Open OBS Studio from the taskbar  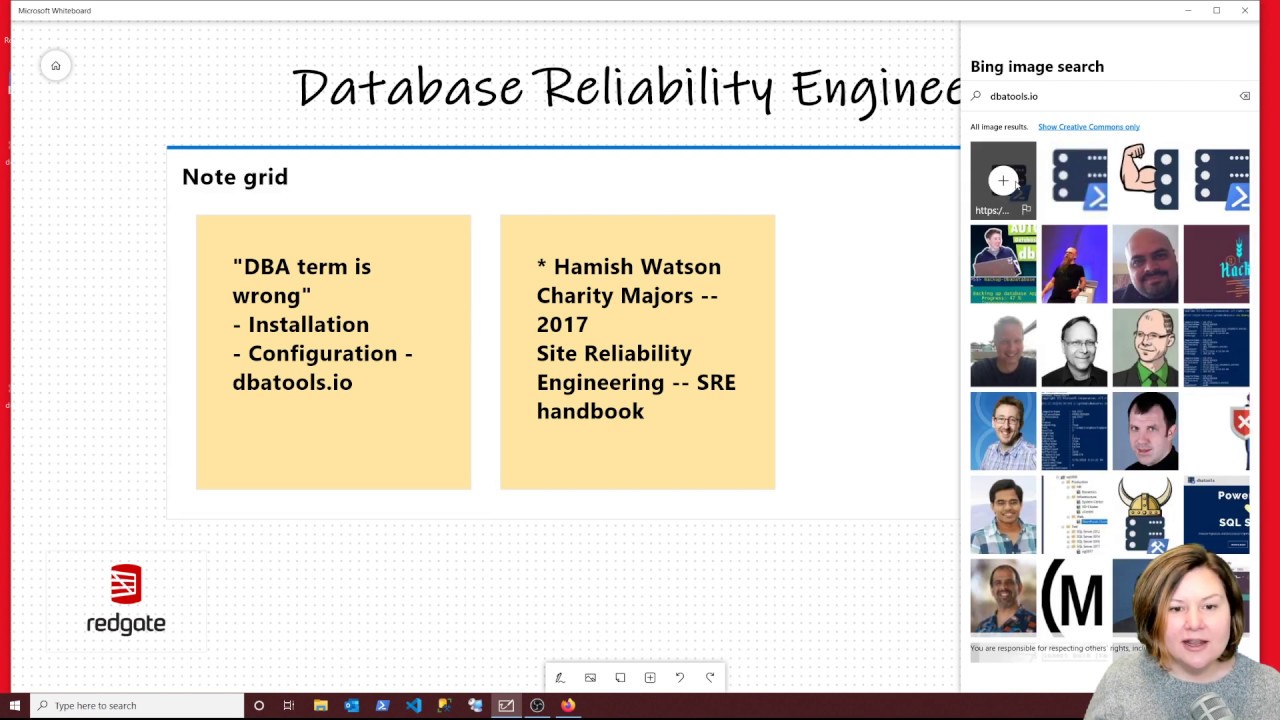[537, 705]
